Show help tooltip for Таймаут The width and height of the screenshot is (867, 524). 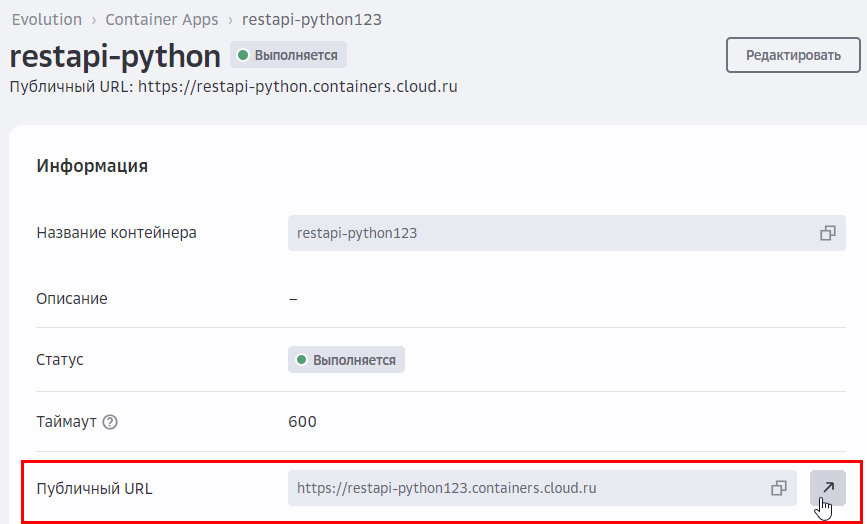[110, 422]
